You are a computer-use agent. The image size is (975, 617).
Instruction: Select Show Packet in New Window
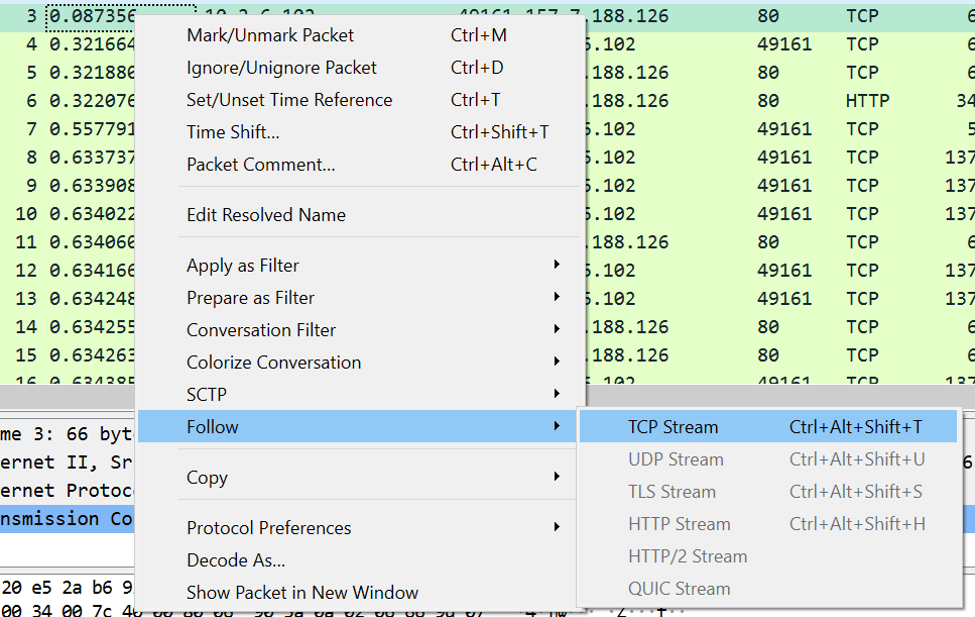tap(302, 592)
